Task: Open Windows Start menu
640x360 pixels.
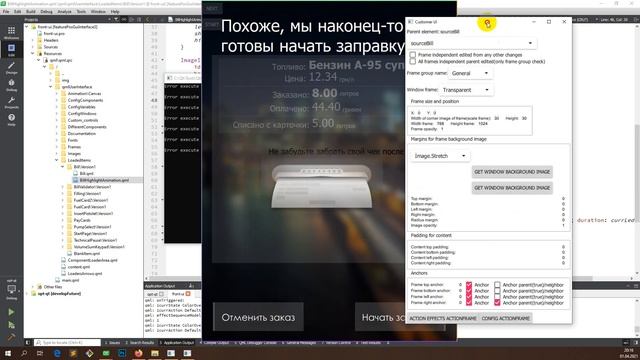Action: pyautogui.click(x=7, y=353)
